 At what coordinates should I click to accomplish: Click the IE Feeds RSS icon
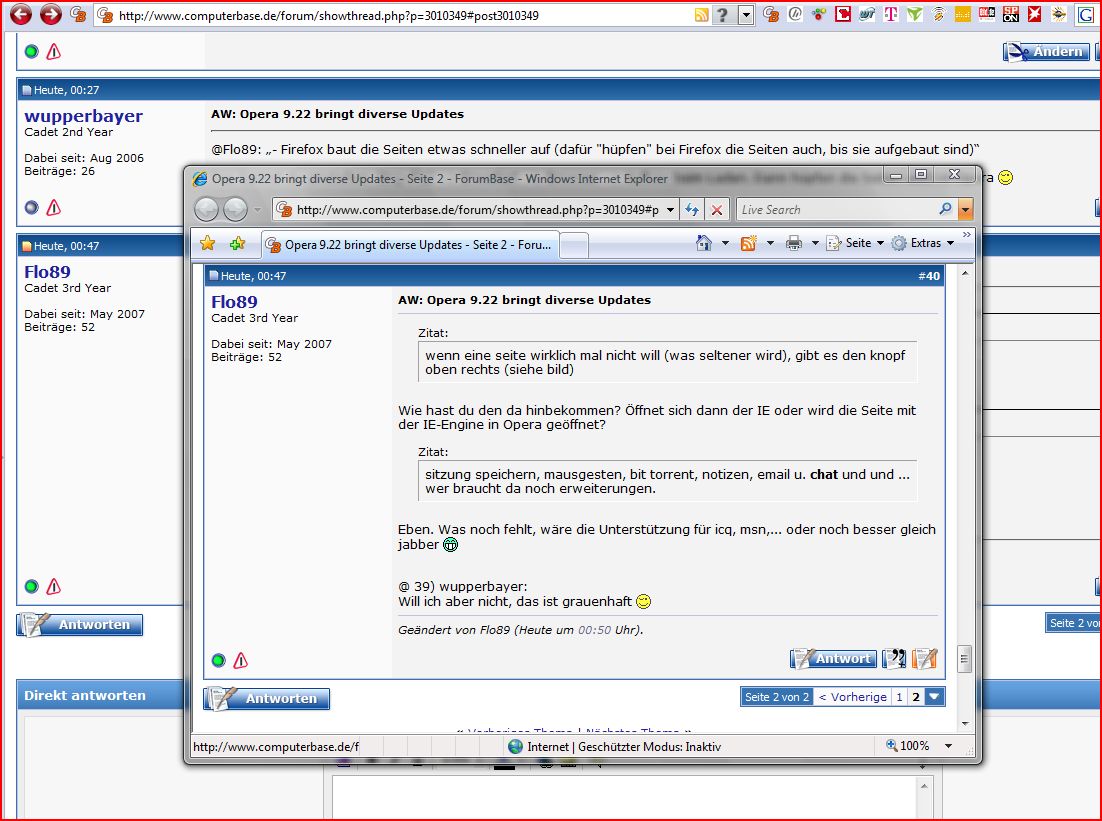coord(748,243)
